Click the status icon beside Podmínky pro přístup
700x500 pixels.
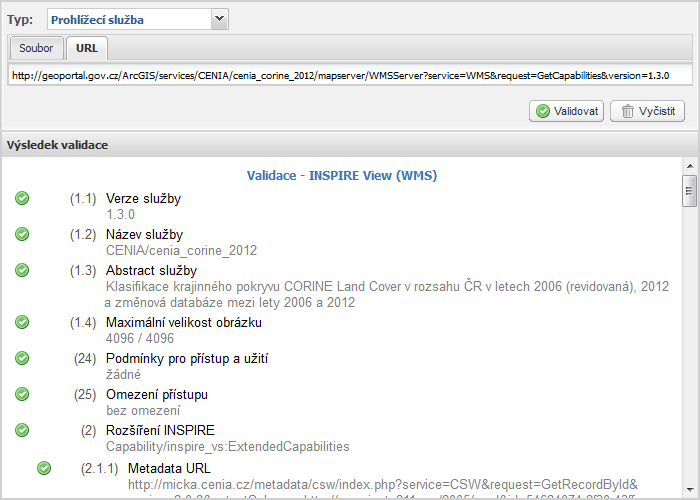[22, 358]
